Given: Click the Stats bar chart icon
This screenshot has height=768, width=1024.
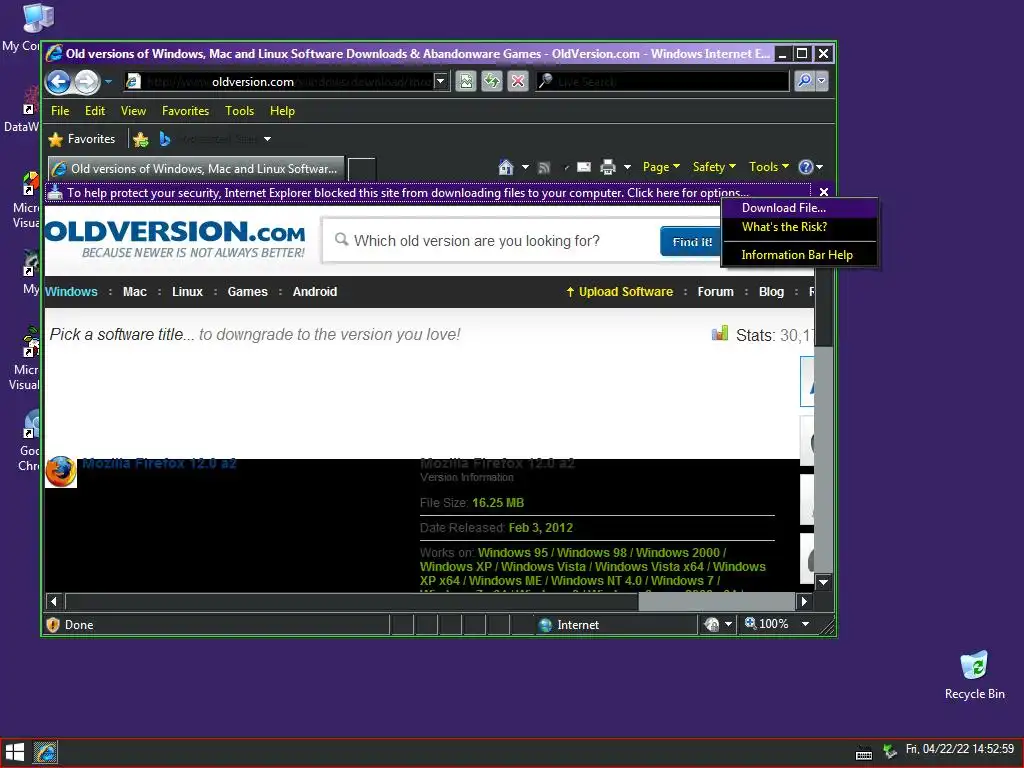Looking at the screenshot, I should coord(720,334).
